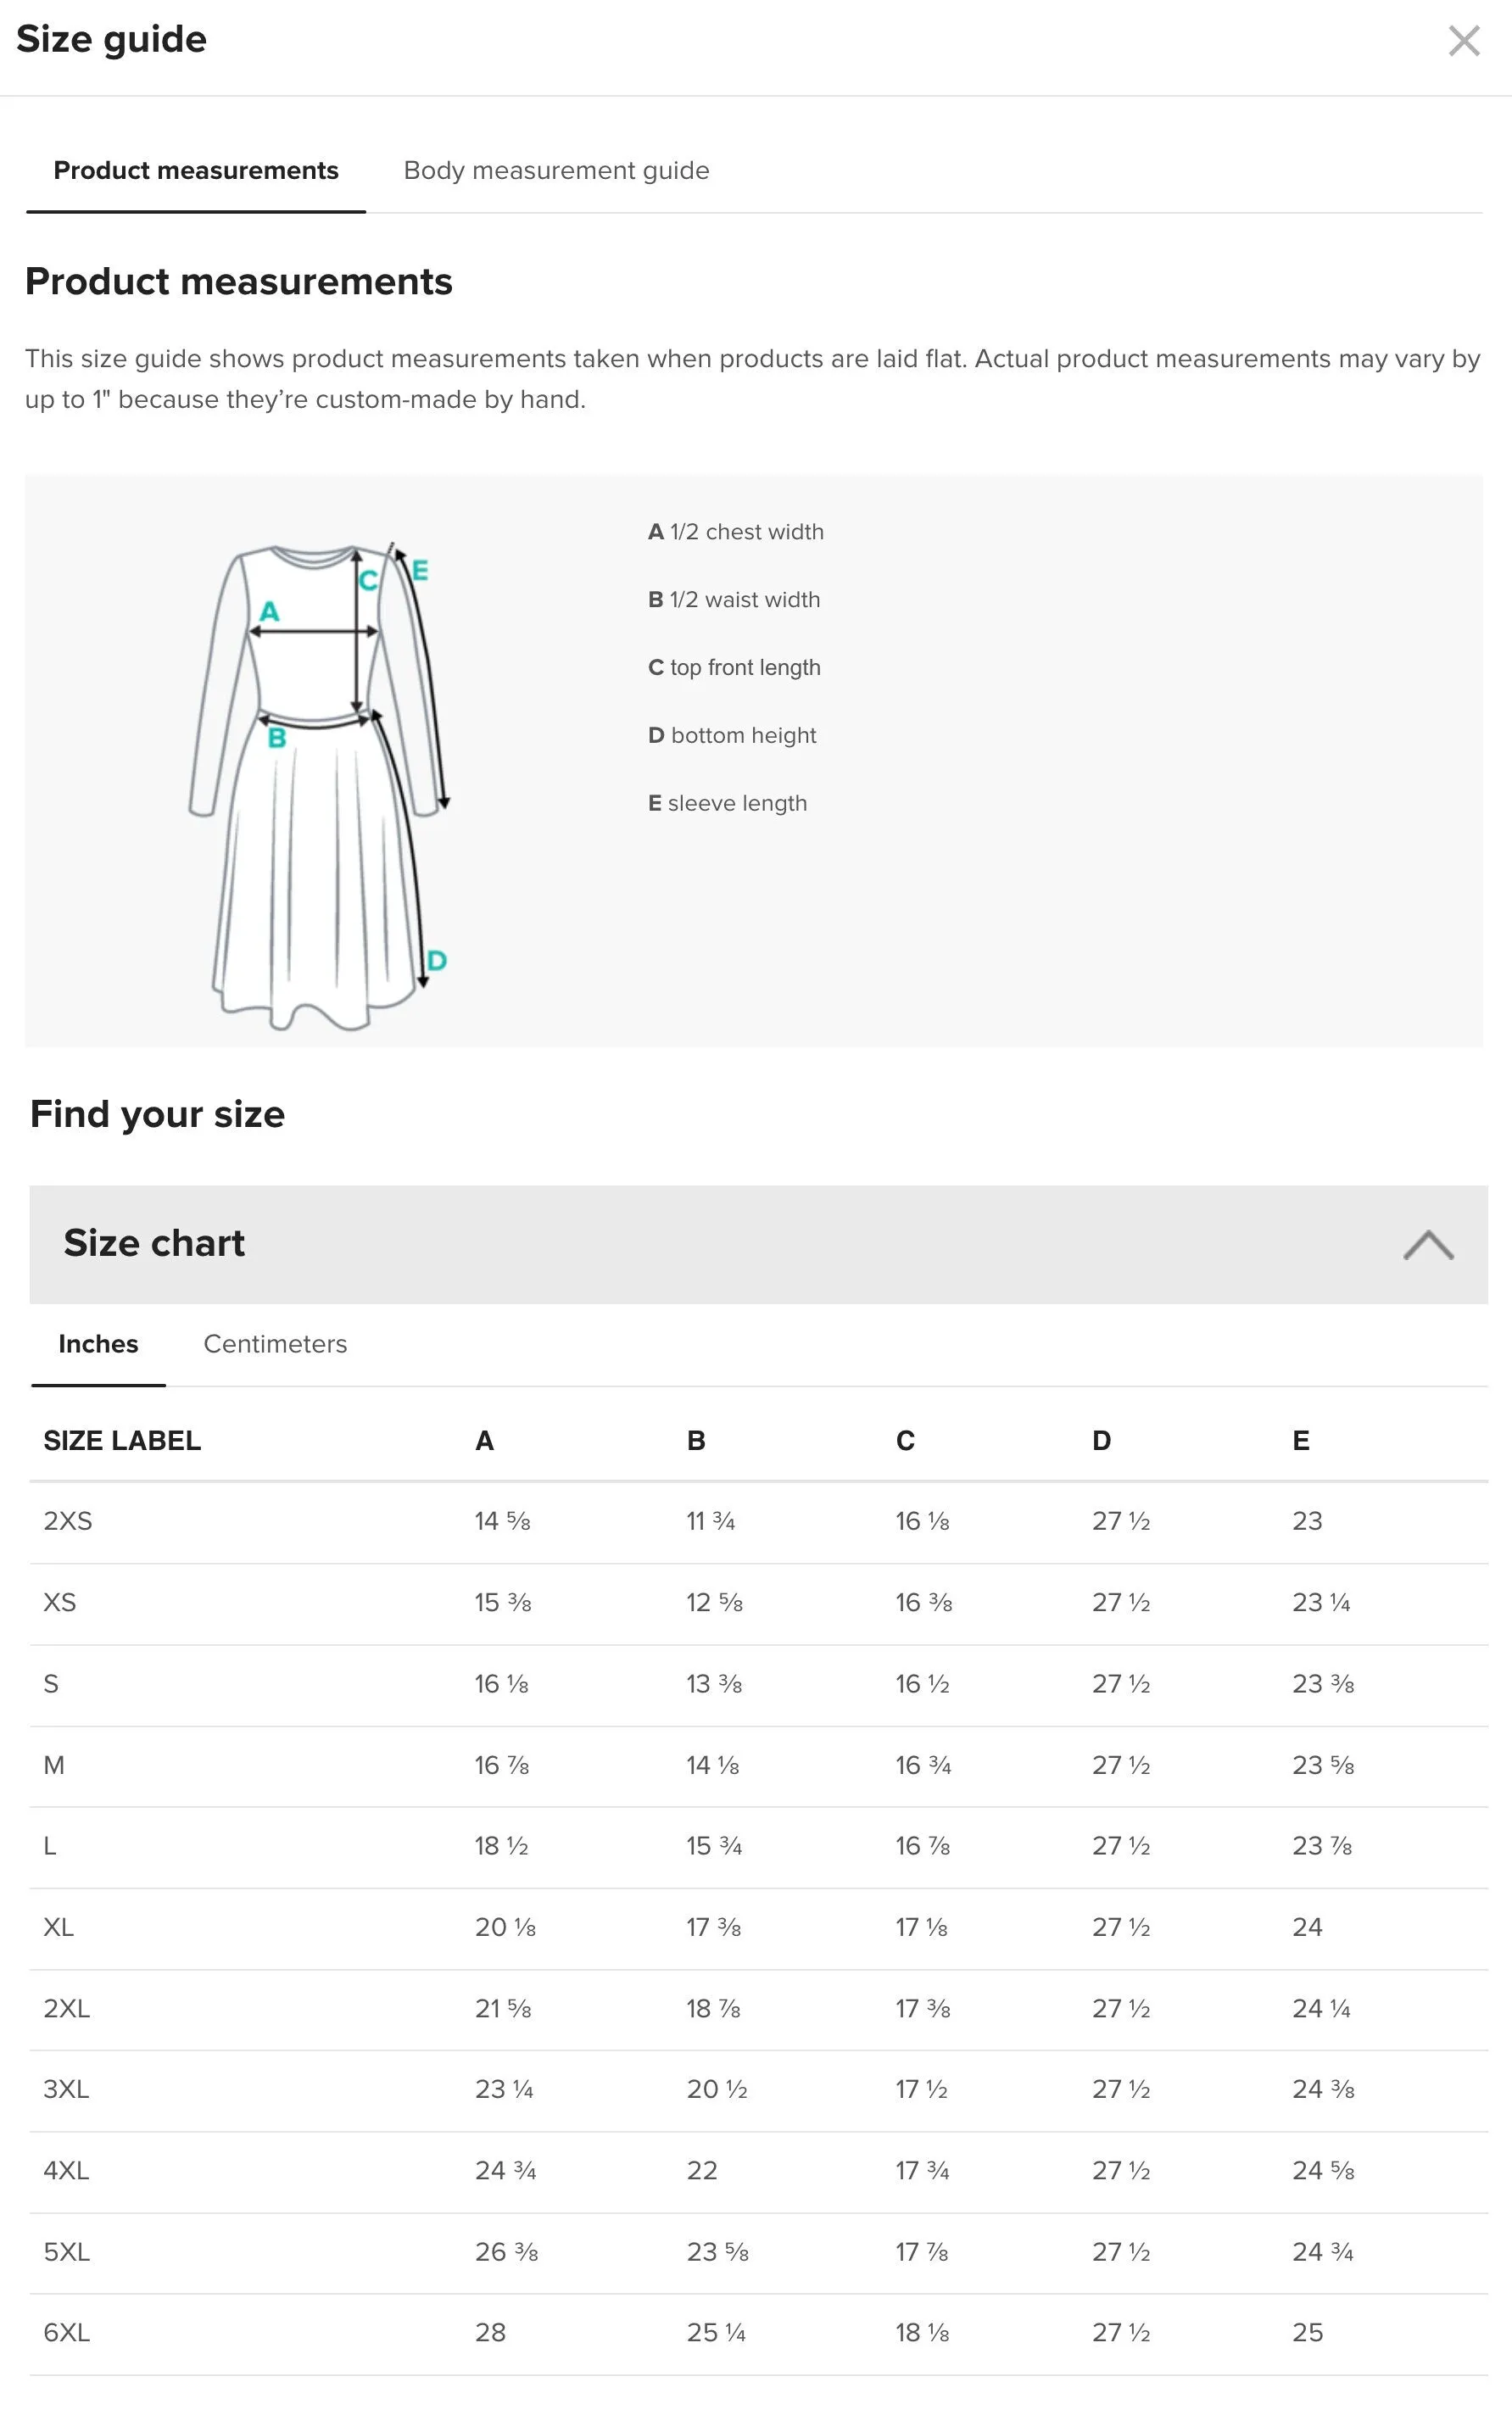Select the 2XS size row label
1512x2432 pixels.
coord(68,1521)
